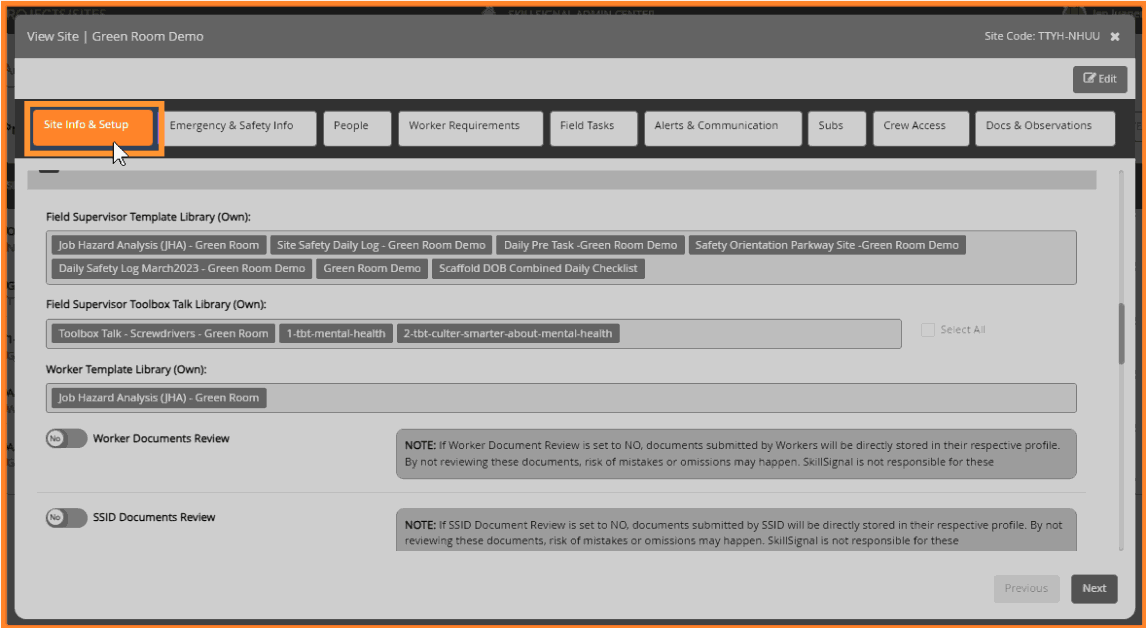Select the Green Room Demo template tag
The width and height of the screenshot is (1146, 628).
point(372,268)
